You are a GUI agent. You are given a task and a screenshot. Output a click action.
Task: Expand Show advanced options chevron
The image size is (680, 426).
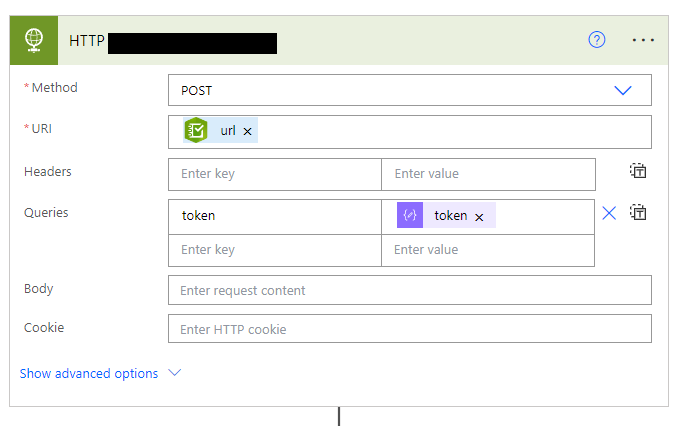(x=175, y=373)
